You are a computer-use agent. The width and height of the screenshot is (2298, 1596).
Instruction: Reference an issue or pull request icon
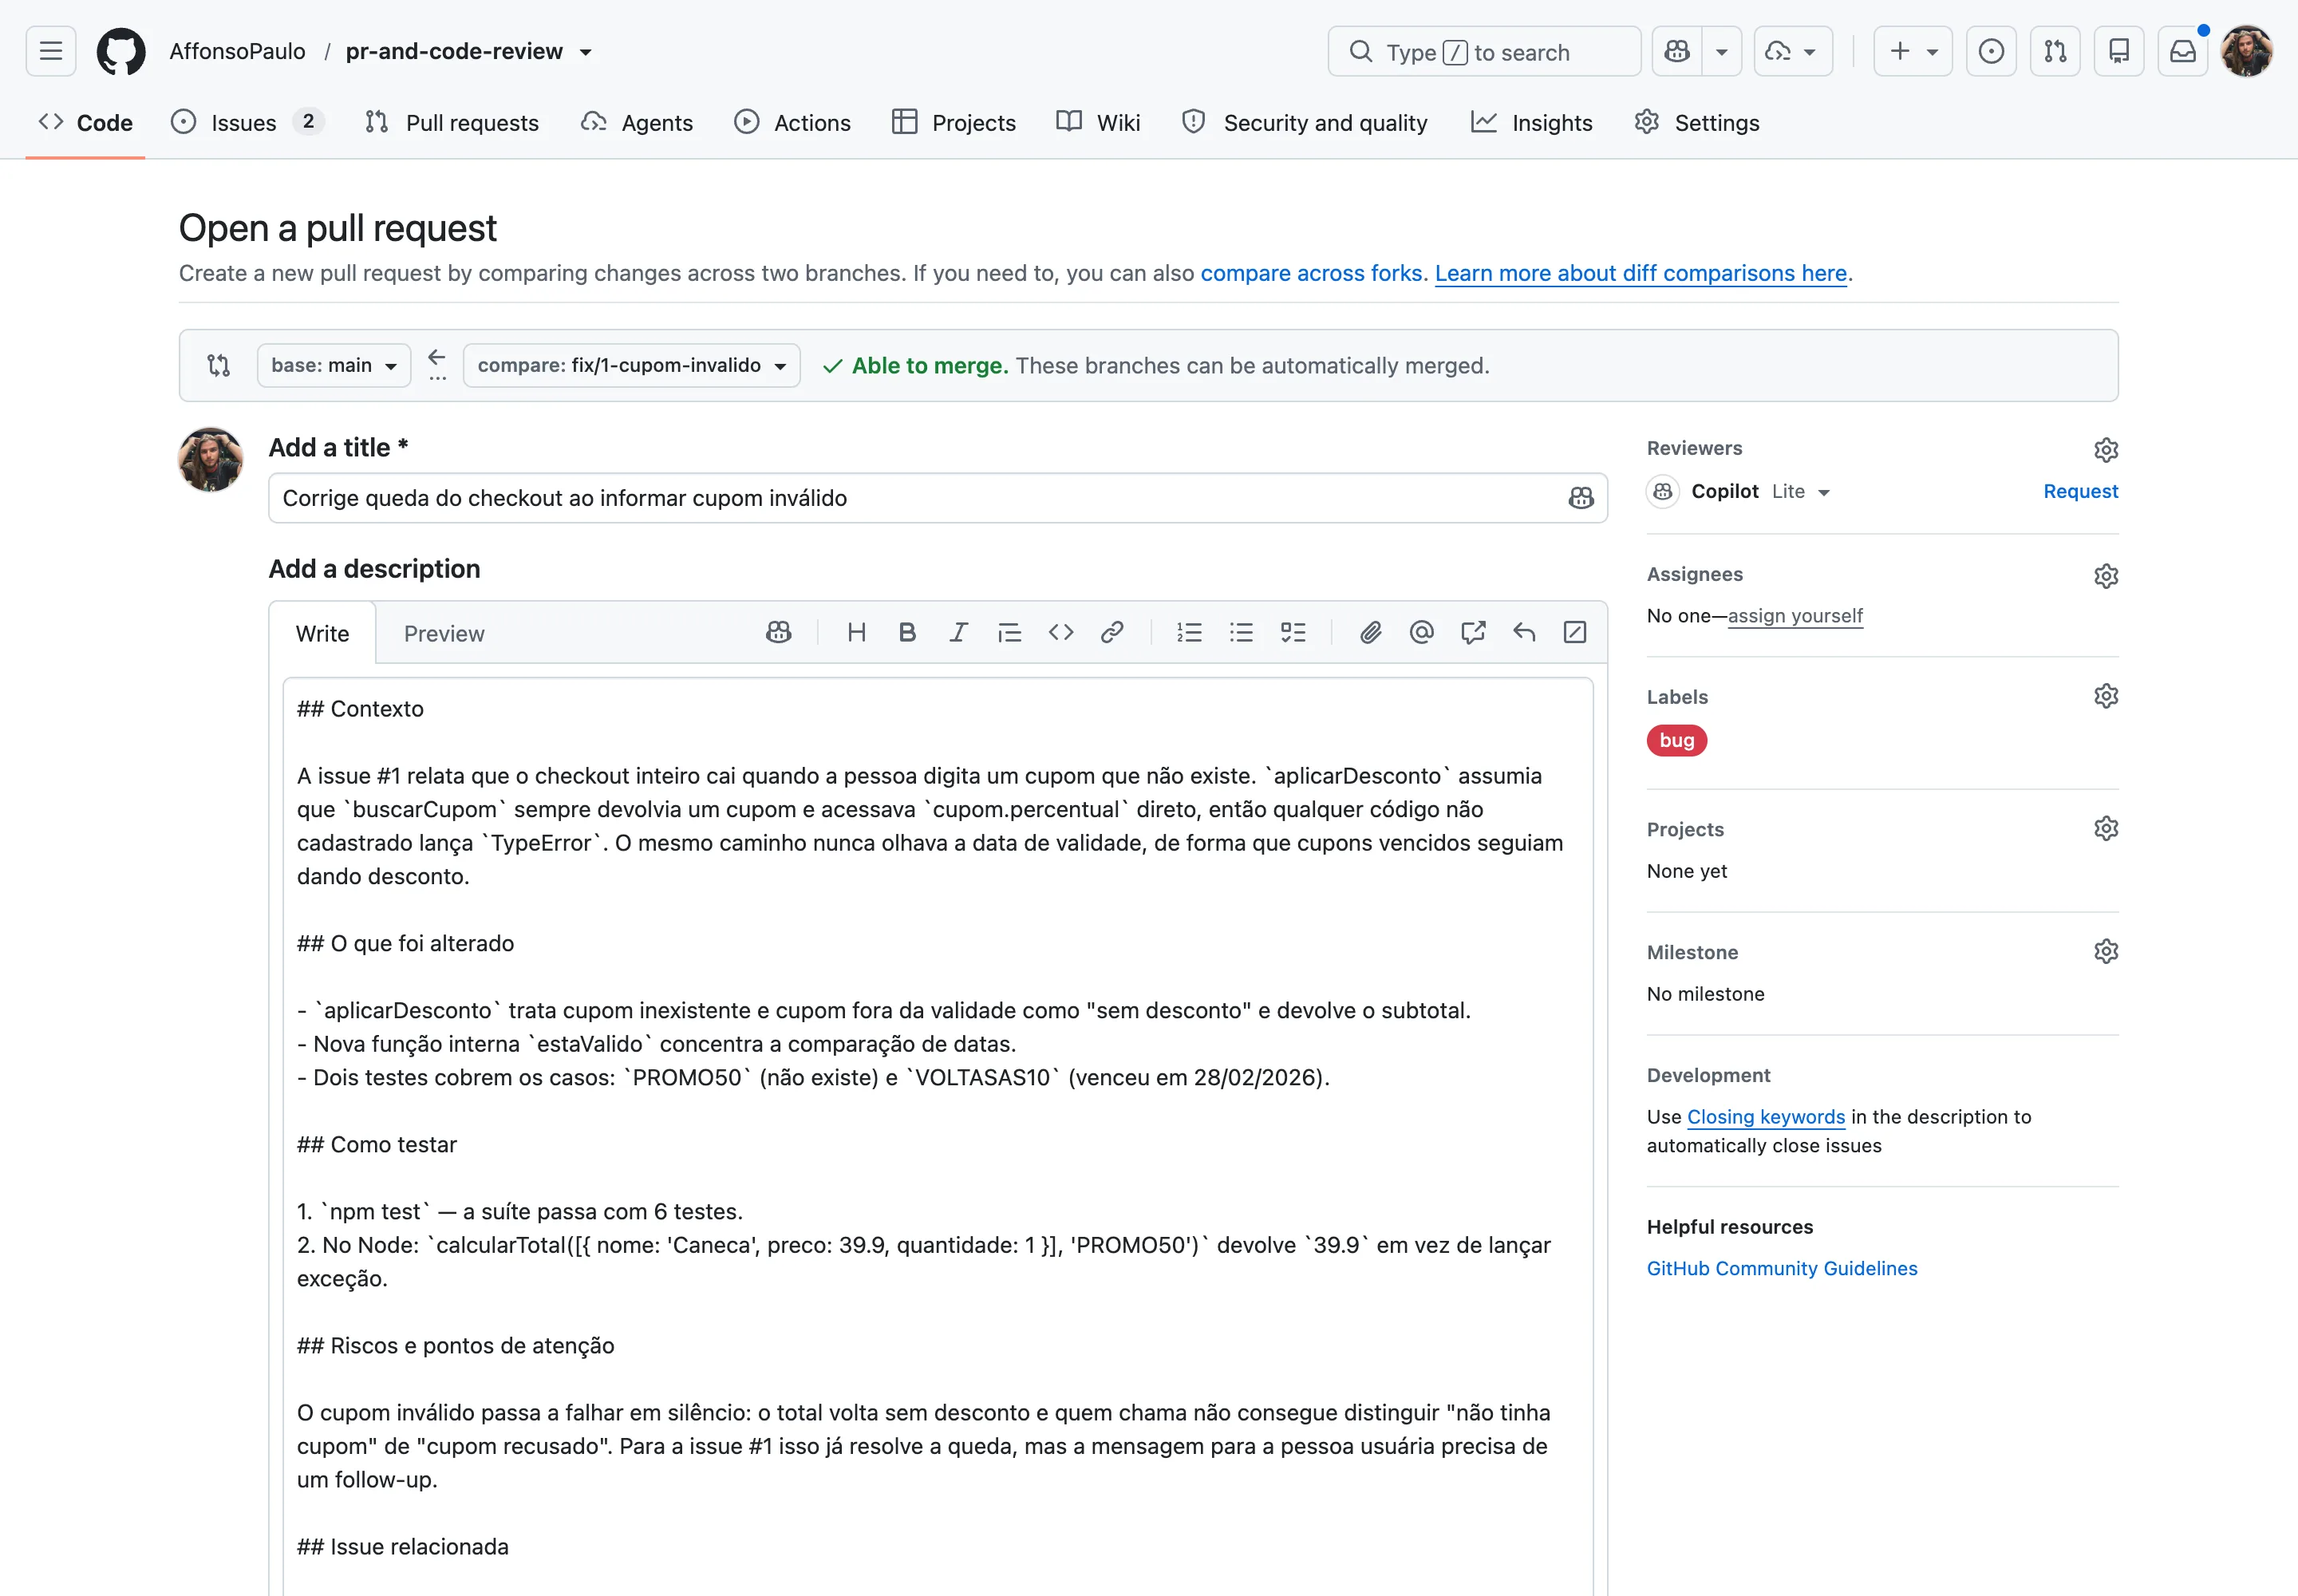1473,632
